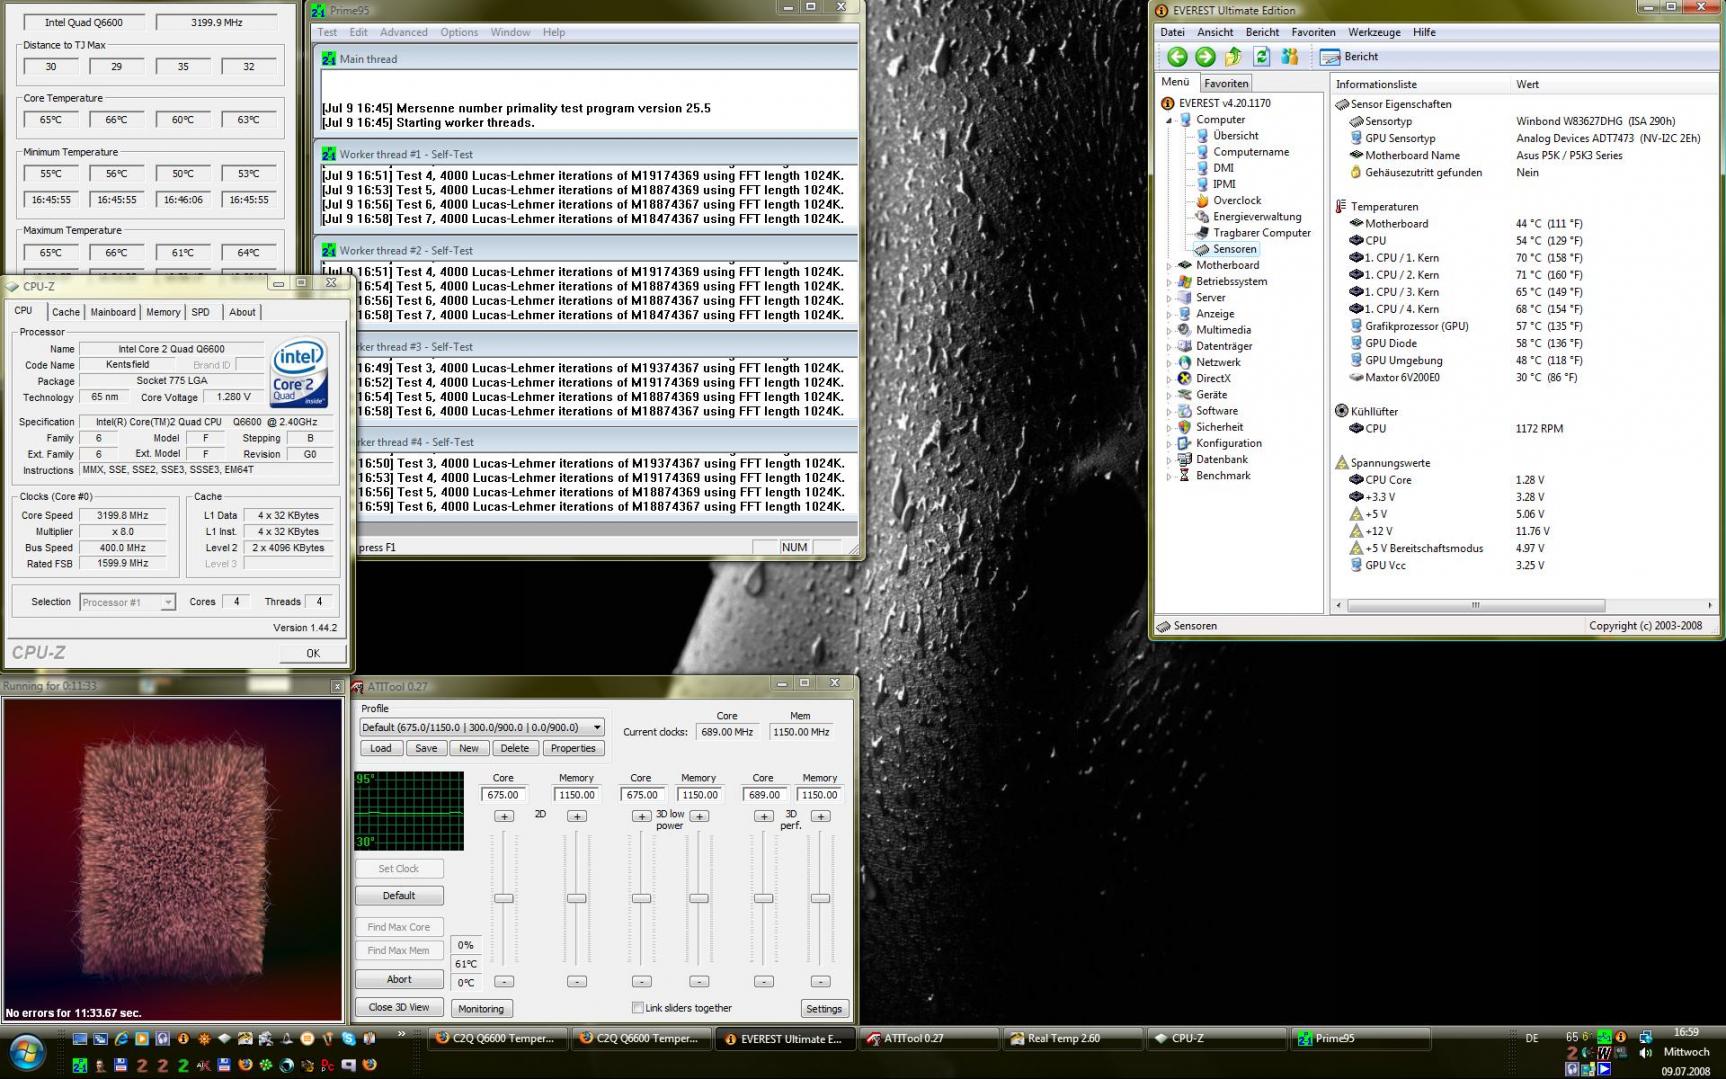This screenshot has width=1726, height=1079.
Task: Click the 2D Memory slider handle
Action: pyautogui.click(x=577, y=899)
